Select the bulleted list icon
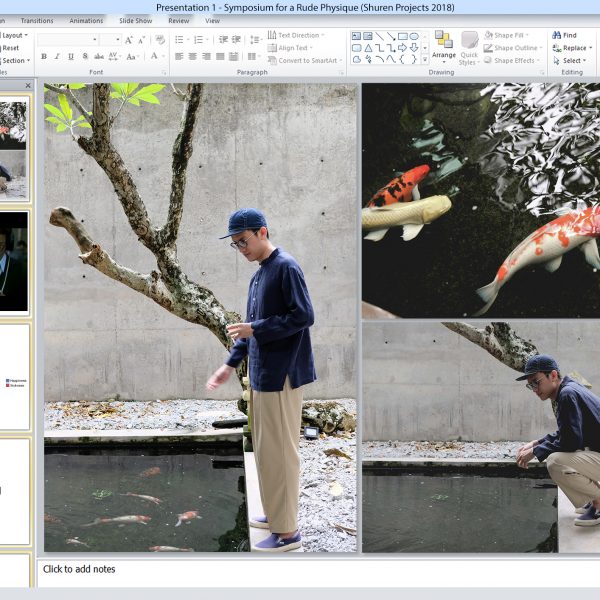 point(180,39)
